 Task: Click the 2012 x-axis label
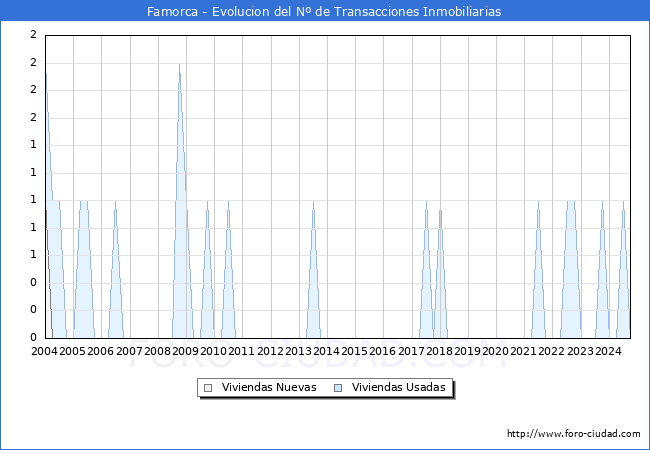point(270,351)
